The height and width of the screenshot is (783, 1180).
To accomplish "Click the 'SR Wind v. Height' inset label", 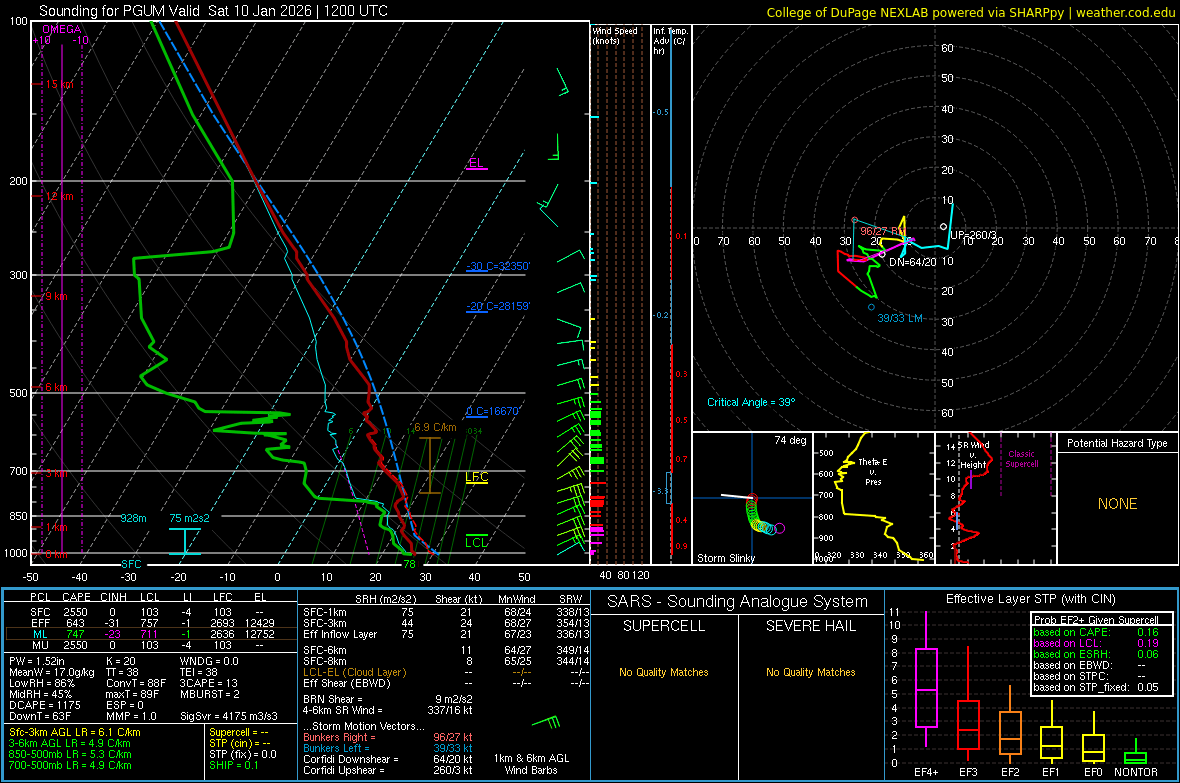I will [973, 455].
